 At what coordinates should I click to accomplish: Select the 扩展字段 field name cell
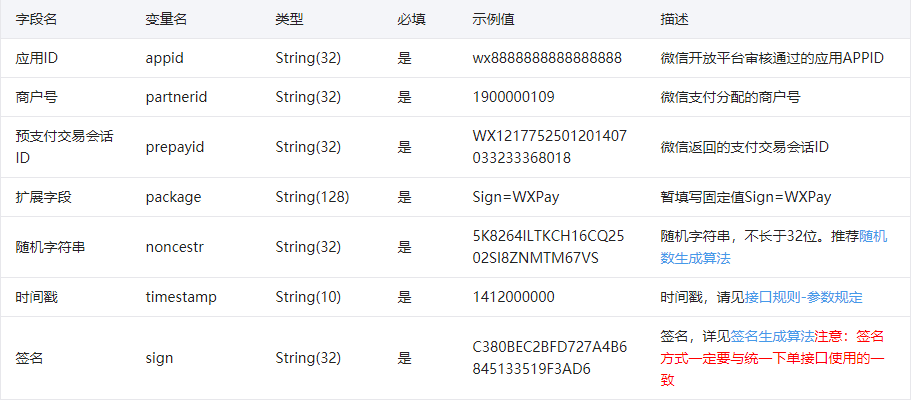tap(43, 197)
